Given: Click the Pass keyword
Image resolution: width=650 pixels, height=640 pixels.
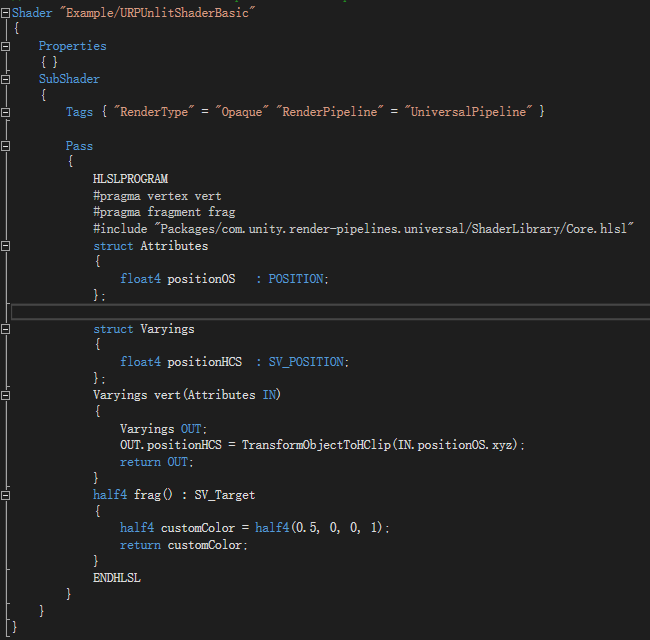Looking at the screenshot, I should pos(79,146).
